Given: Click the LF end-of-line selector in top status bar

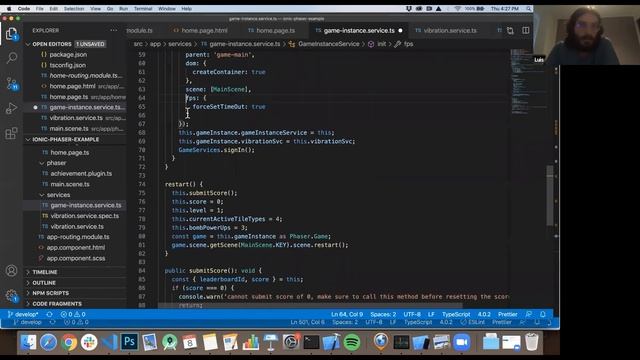Looking at the screenshot, I should point(431,314).
